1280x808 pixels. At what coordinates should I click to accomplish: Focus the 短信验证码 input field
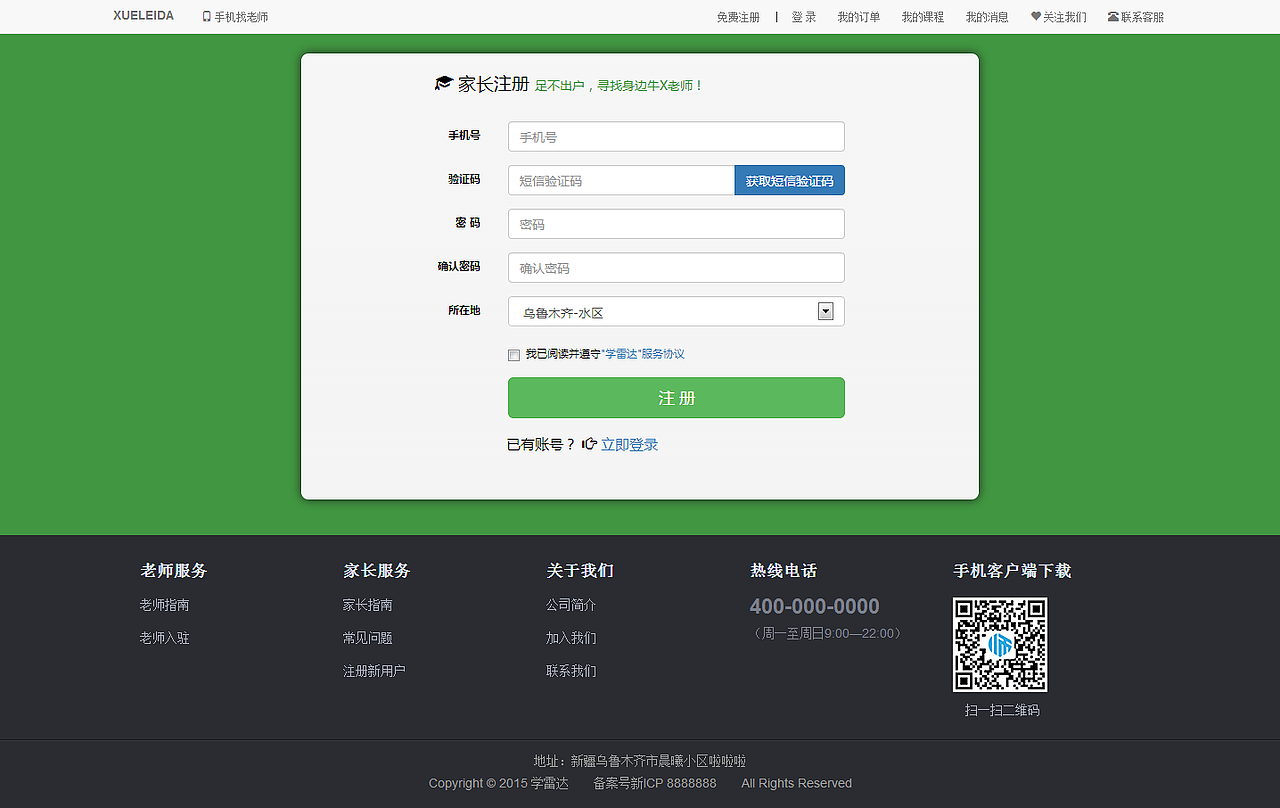point(621,180)
